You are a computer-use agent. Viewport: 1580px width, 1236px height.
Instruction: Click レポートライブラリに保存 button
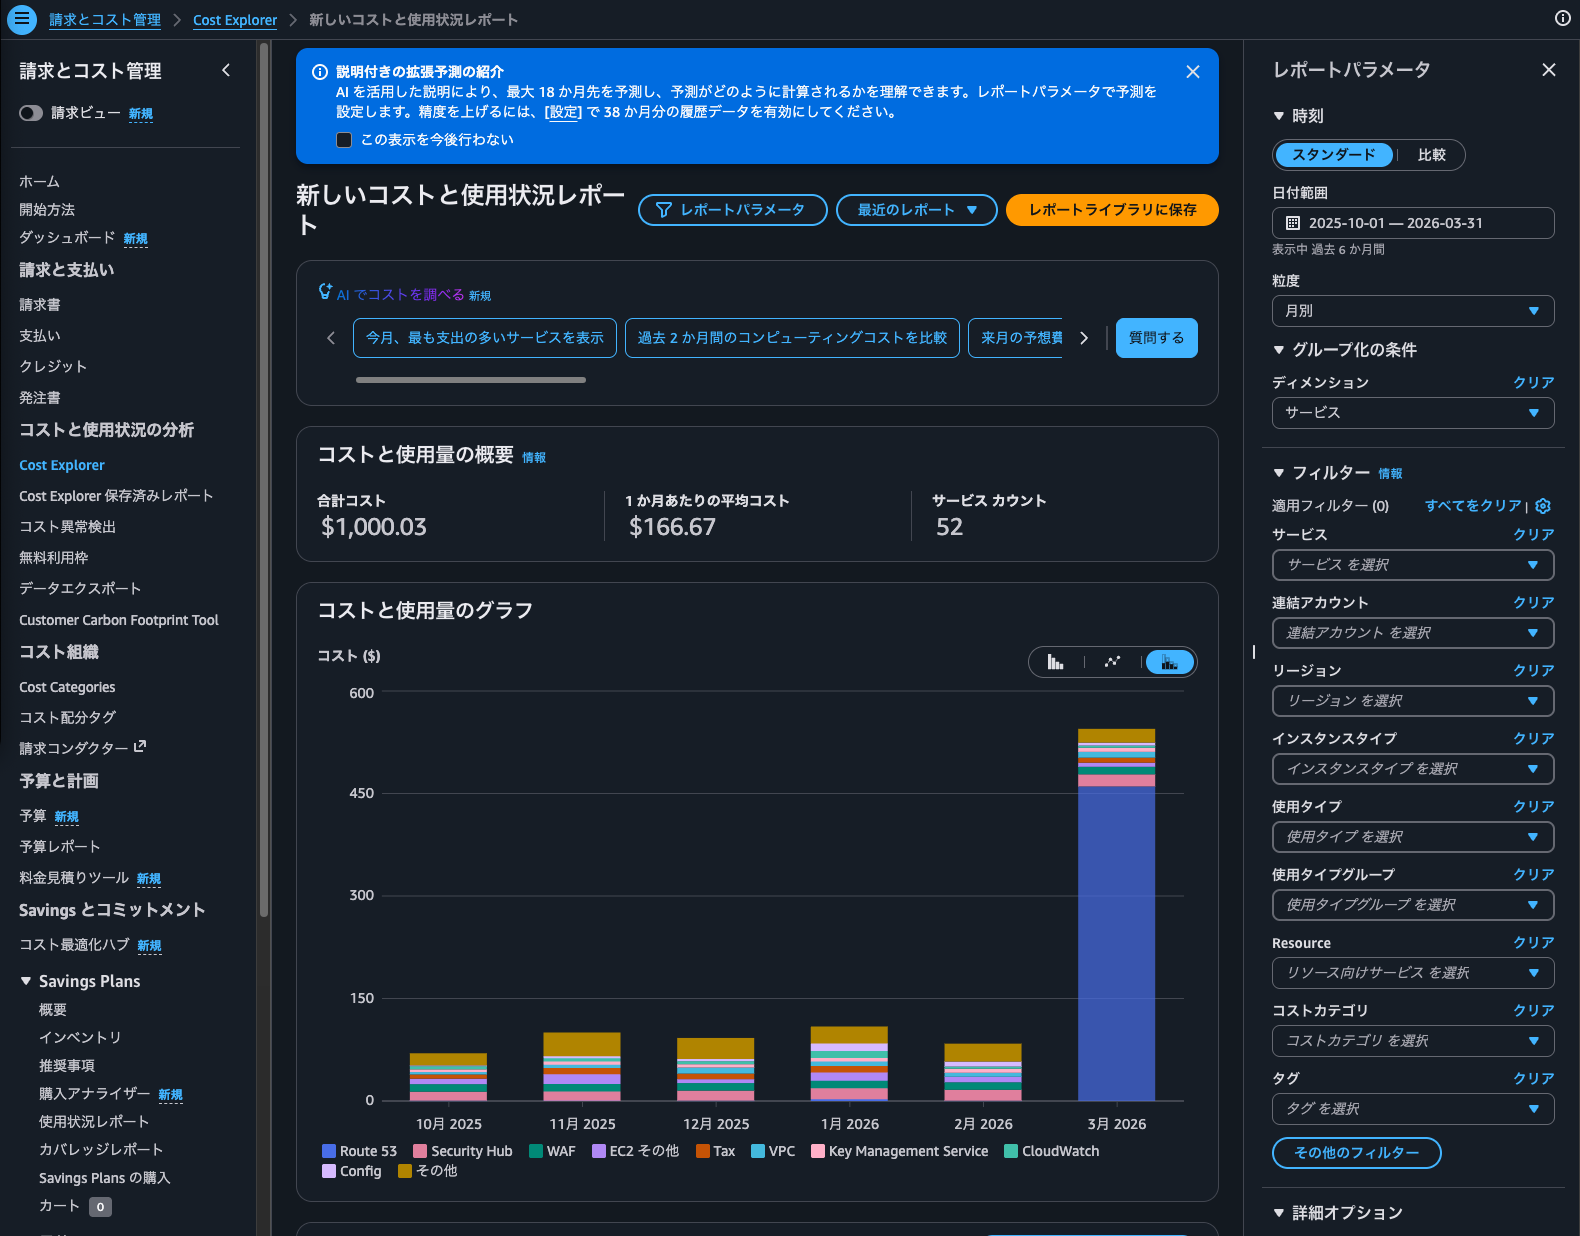pyautogui.click(x=1112, y=210)
